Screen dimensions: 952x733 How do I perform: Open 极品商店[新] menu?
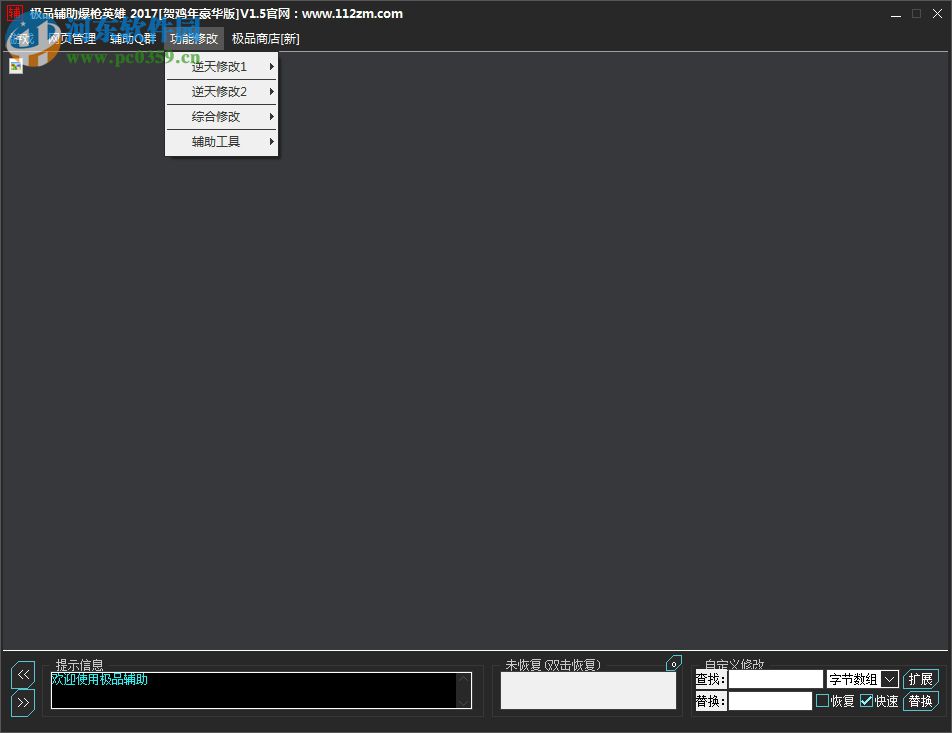click(265, 39)
